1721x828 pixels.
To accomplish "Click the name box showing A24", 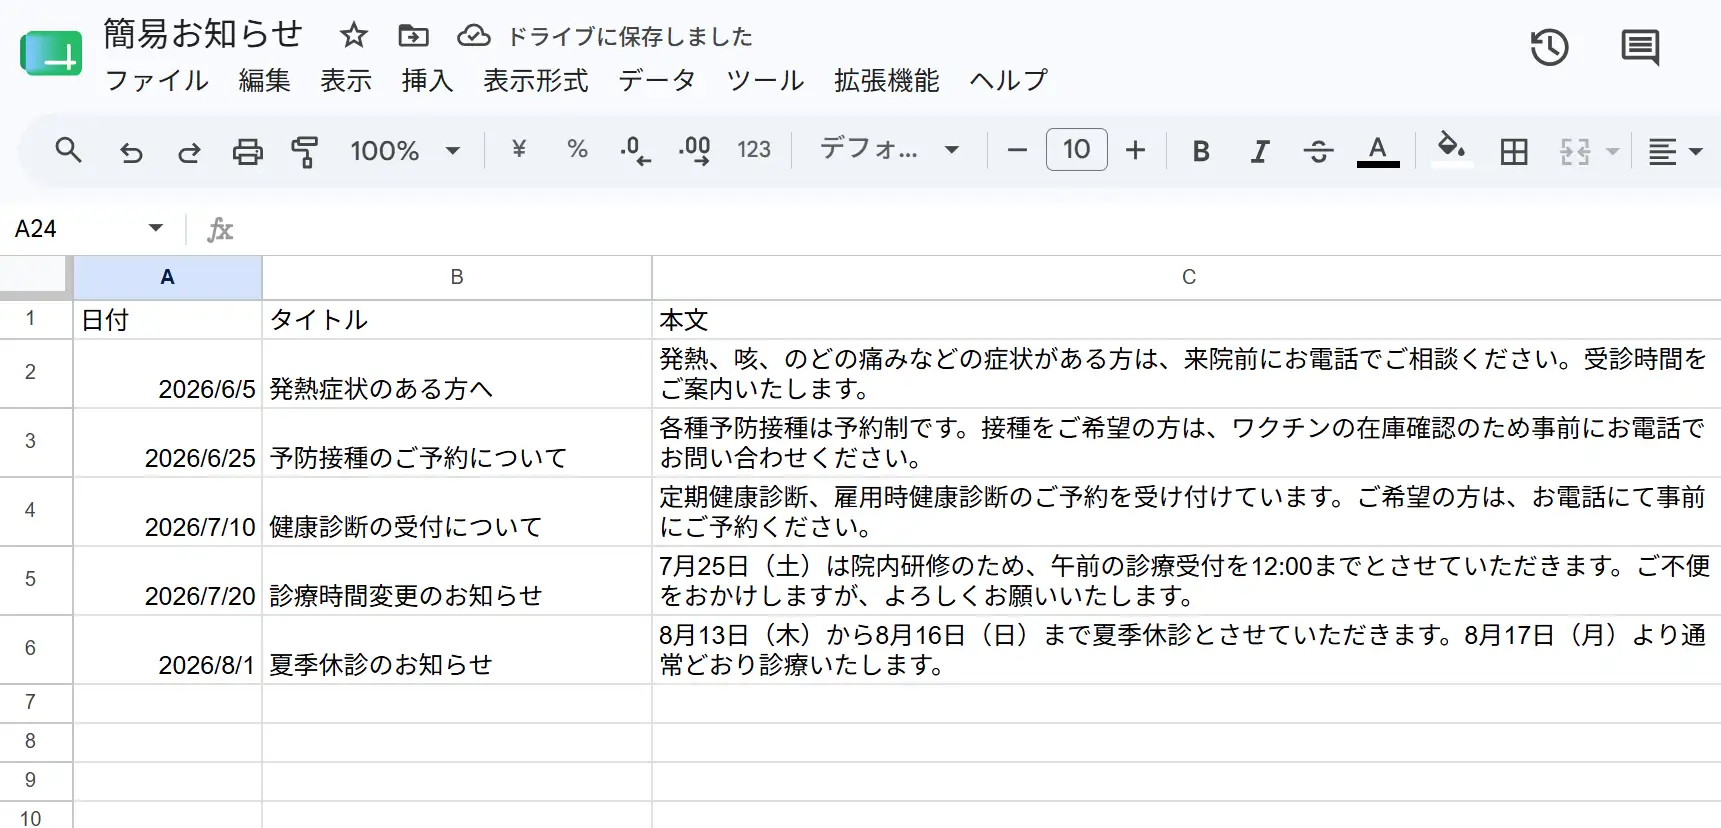I will pos(75,229).
